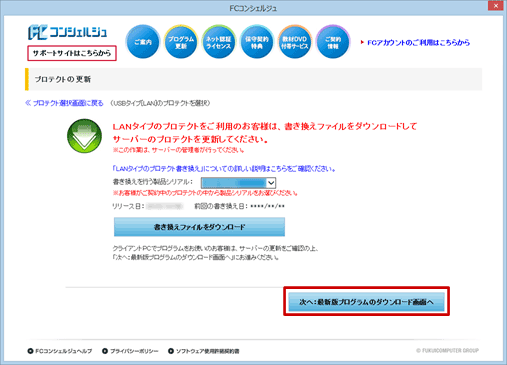Open the ご案内 circle icon
This screenshot has width=507, height=365.
coord(143,42)
